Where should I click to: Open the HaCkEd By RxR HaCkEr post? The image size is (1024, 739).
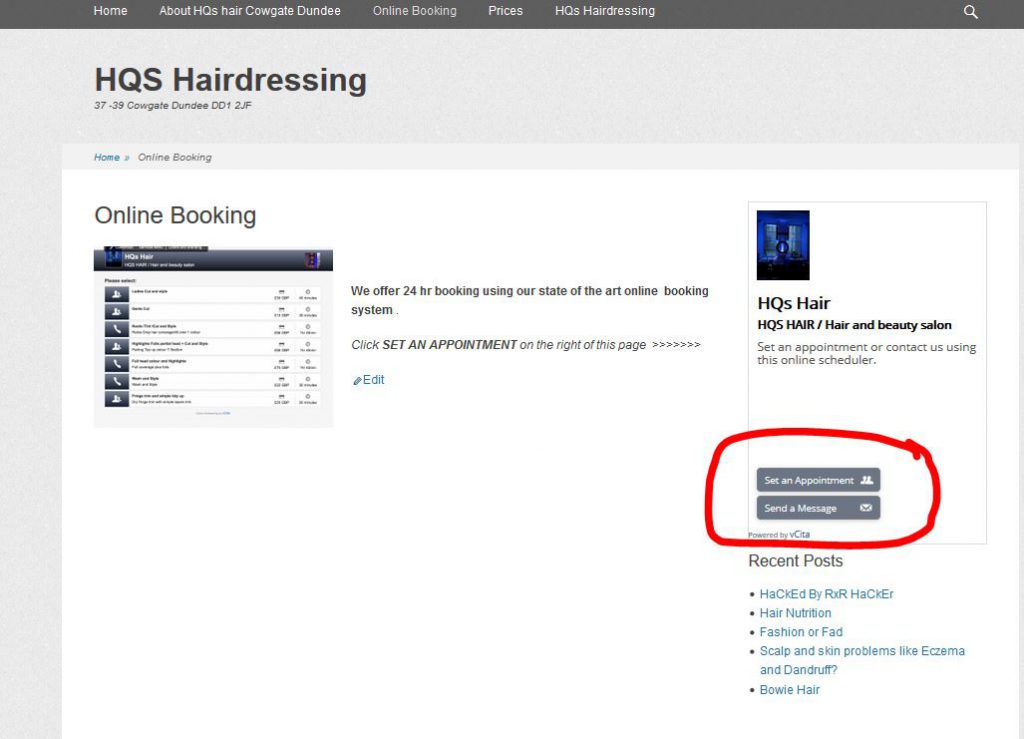pos(826,594)
